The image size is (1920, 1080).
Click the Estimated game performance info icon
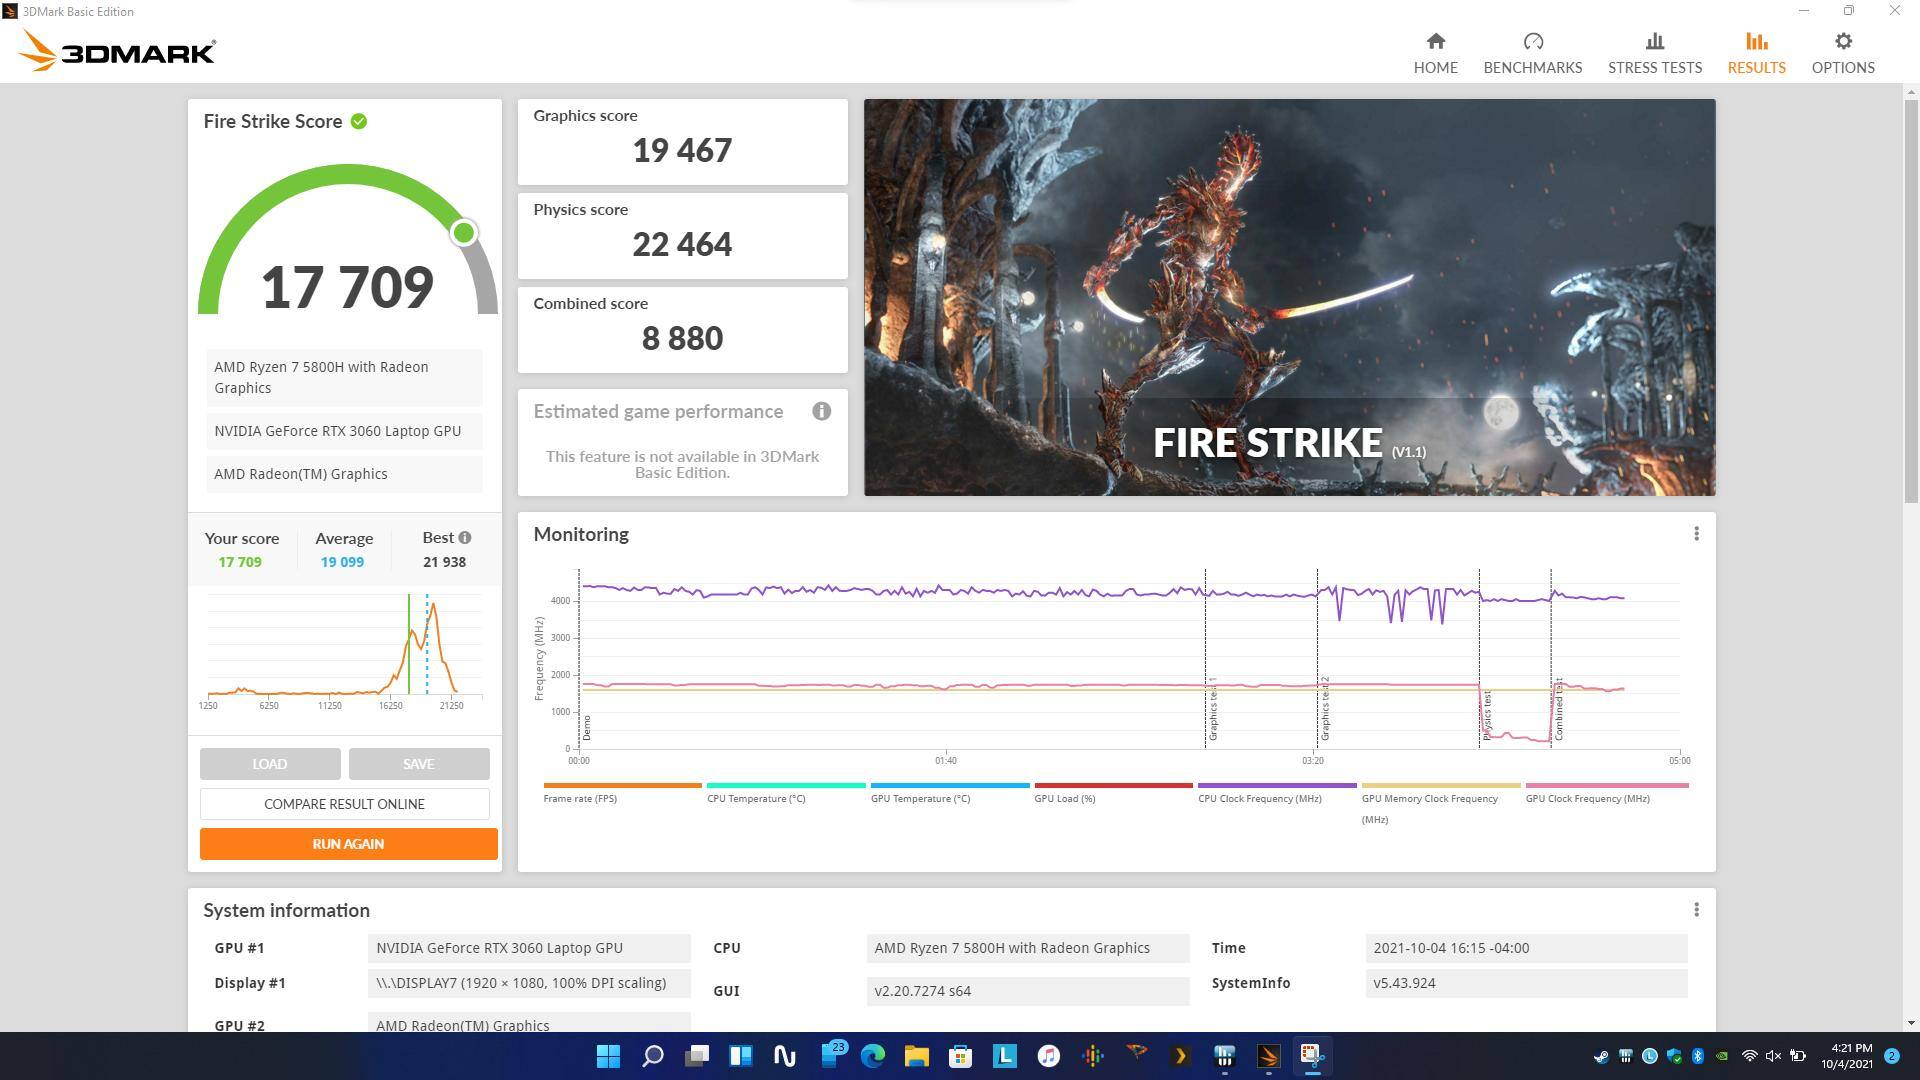coord(821,412)
